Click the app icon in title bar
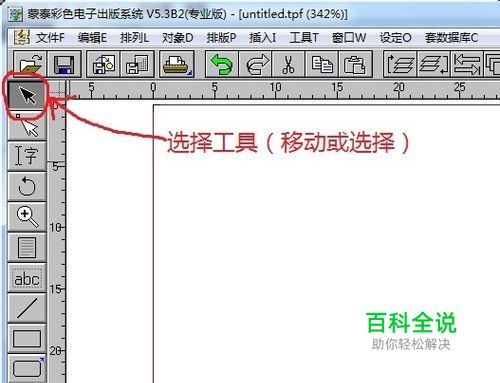Image resolution: width=500 pixels, height=383 pixels. pos(15,14)
